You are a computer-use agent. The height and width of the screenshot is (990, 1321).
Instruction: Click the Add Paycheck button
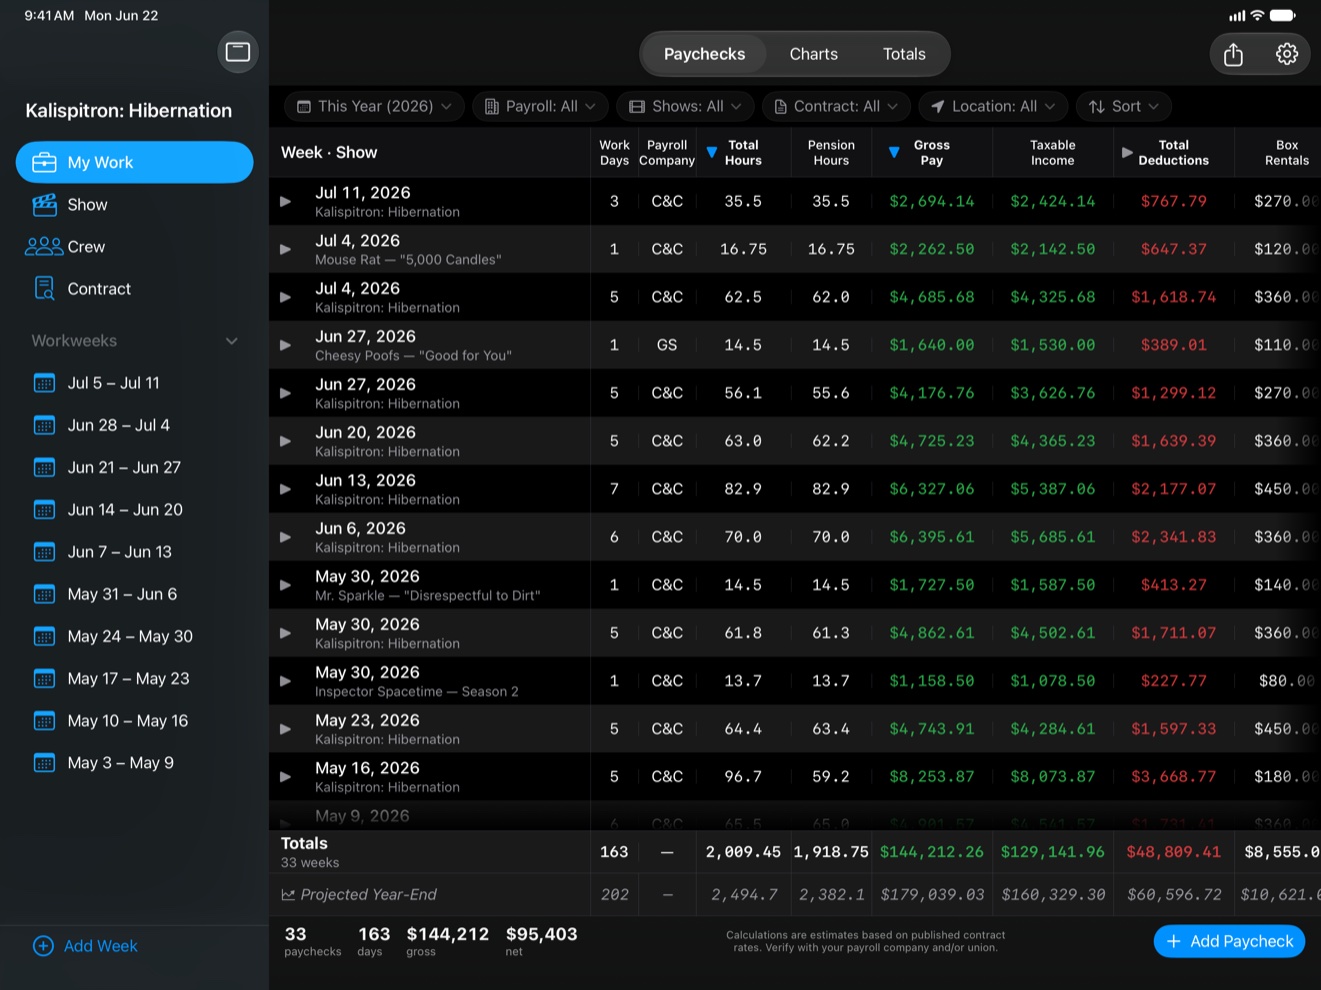(1229, 941)
